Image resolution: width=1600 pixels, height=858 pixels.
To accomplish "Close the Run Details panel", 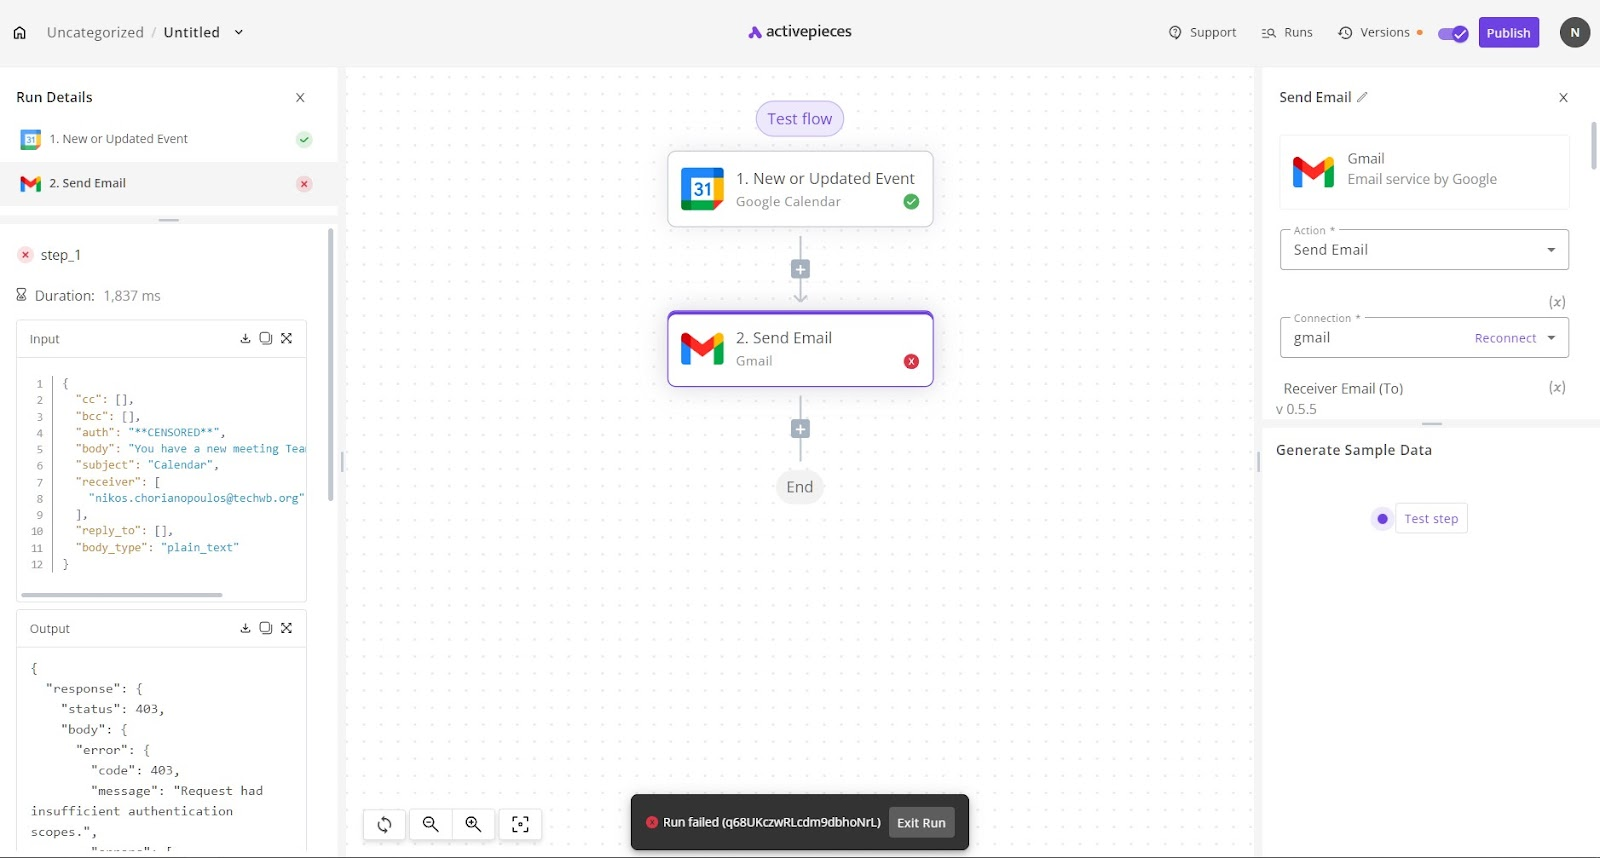I will click(300, 97).
